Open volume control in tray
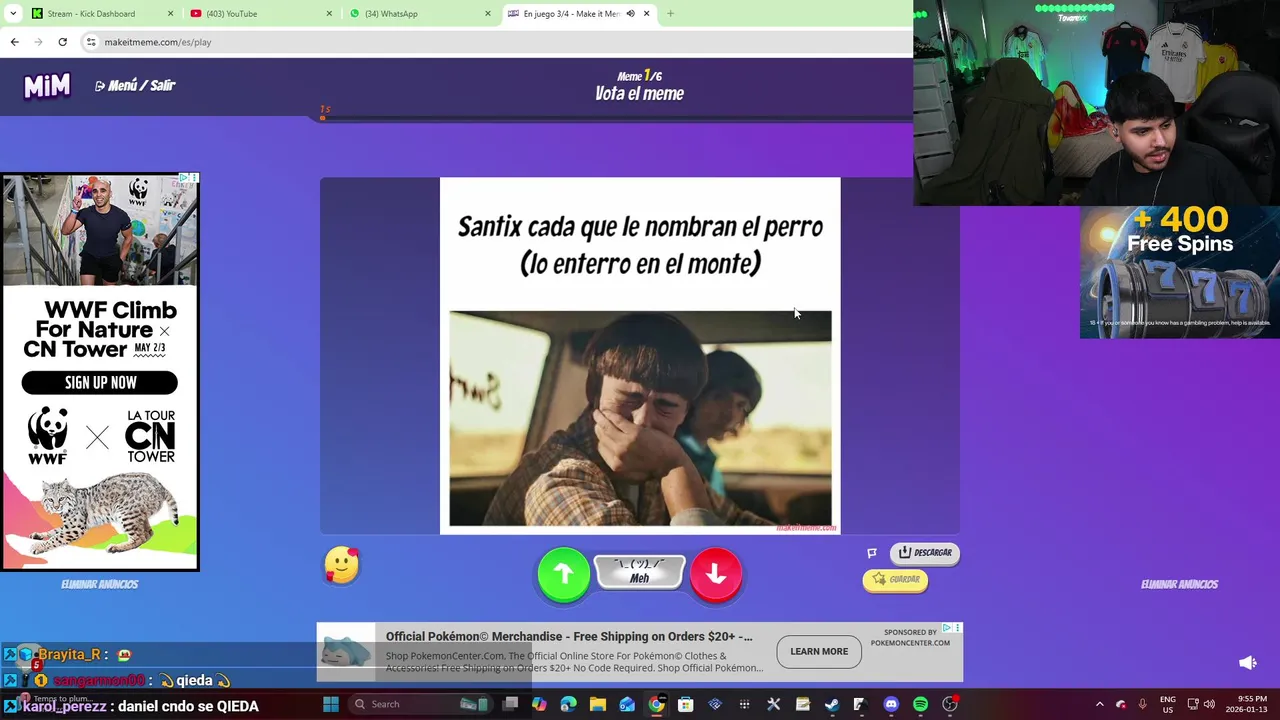 tap(1209, 704)
